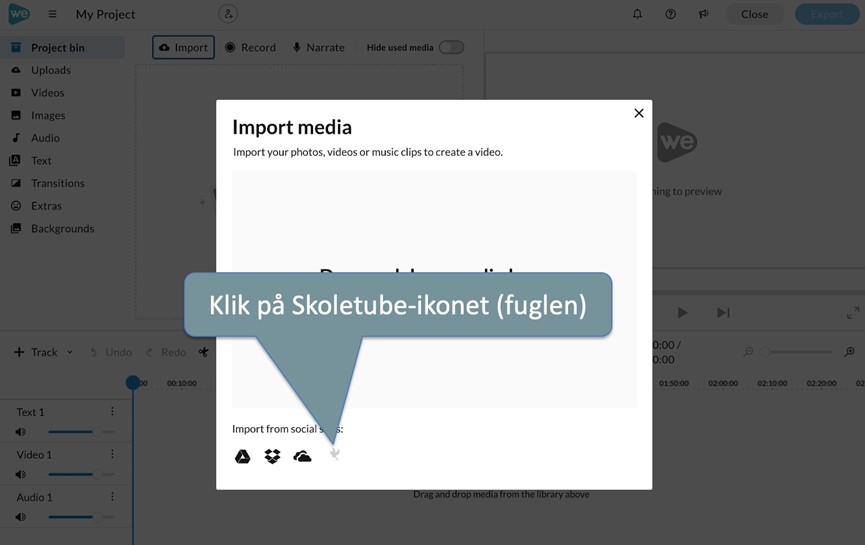865x545 pixels.
Task: Expand the Track dropdown arrow
Action: (70, 352)
